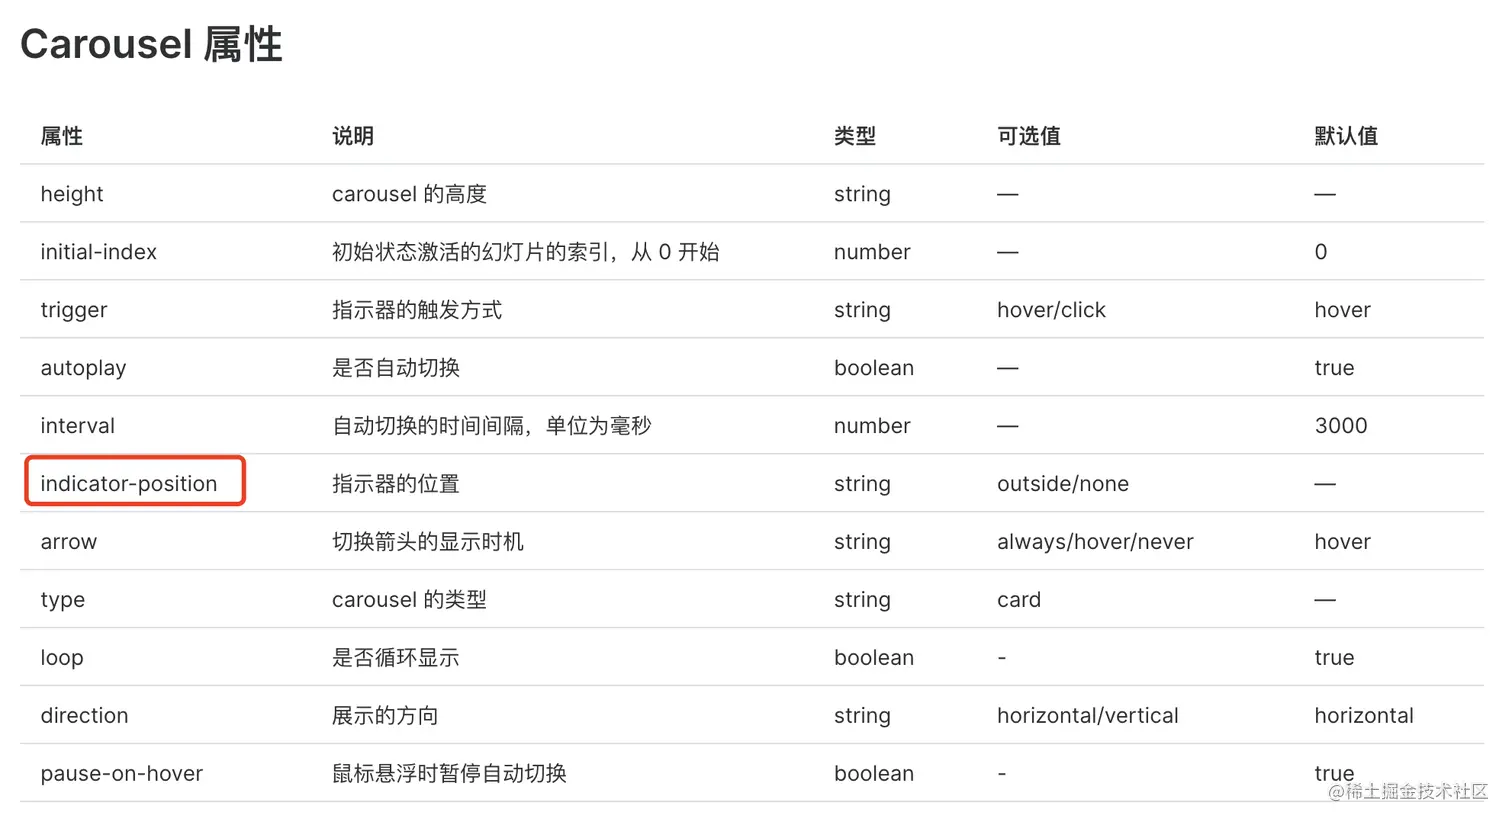Click 'string' type in indicator-position row

[x=862, y=484]
